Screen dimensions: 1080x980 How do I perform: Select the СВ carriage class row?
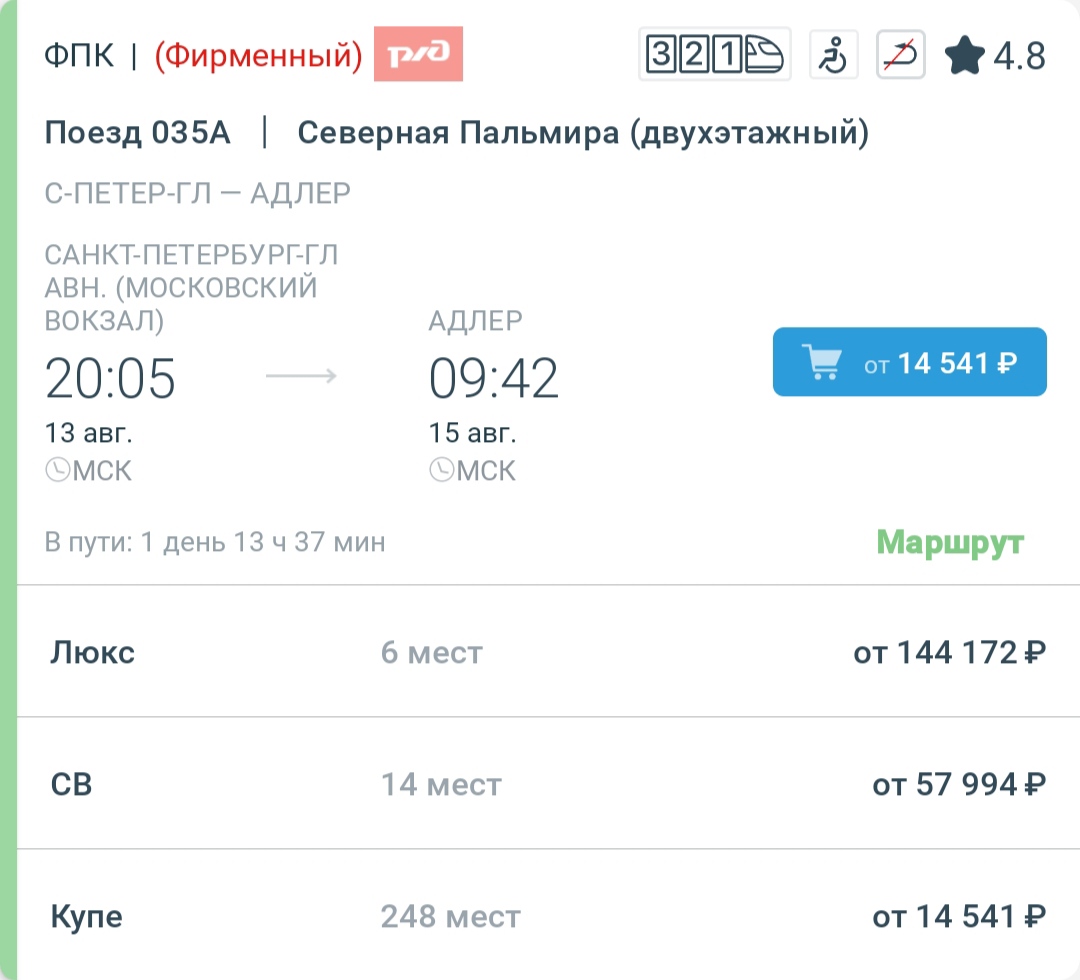pyautogui.click(x=548, y=784)
